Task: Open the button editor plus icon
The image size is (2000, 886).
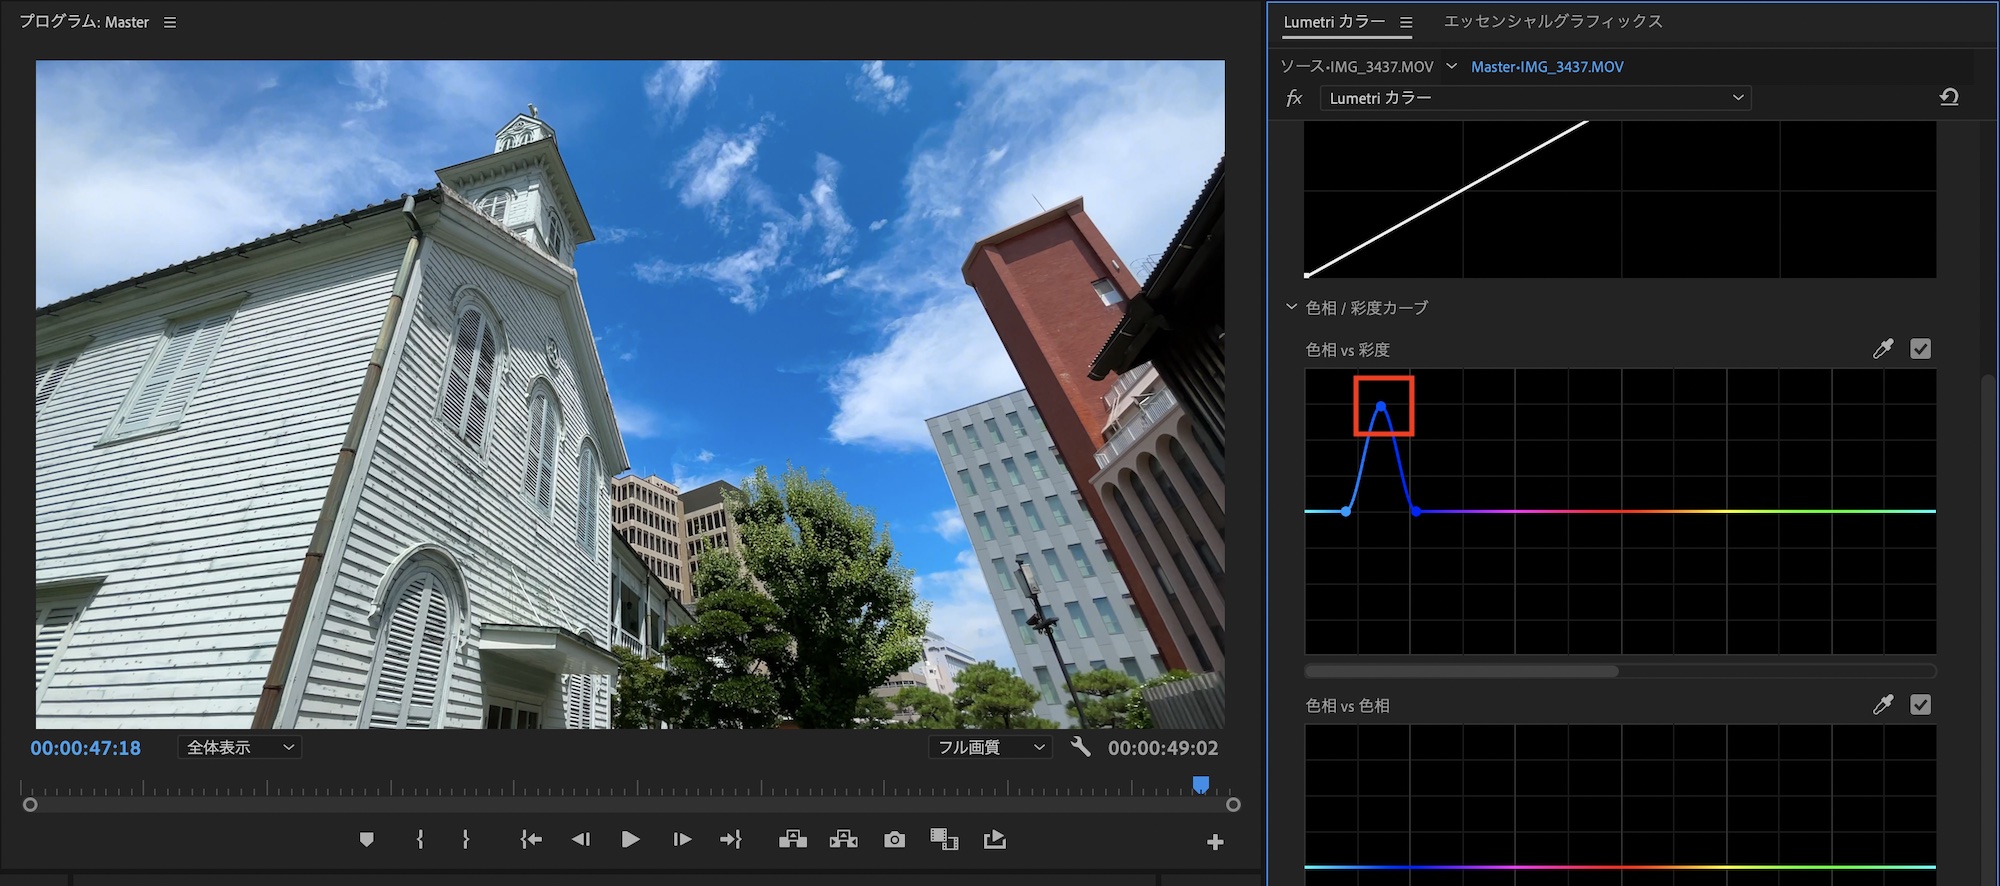Action: [x=1215, y=842]
